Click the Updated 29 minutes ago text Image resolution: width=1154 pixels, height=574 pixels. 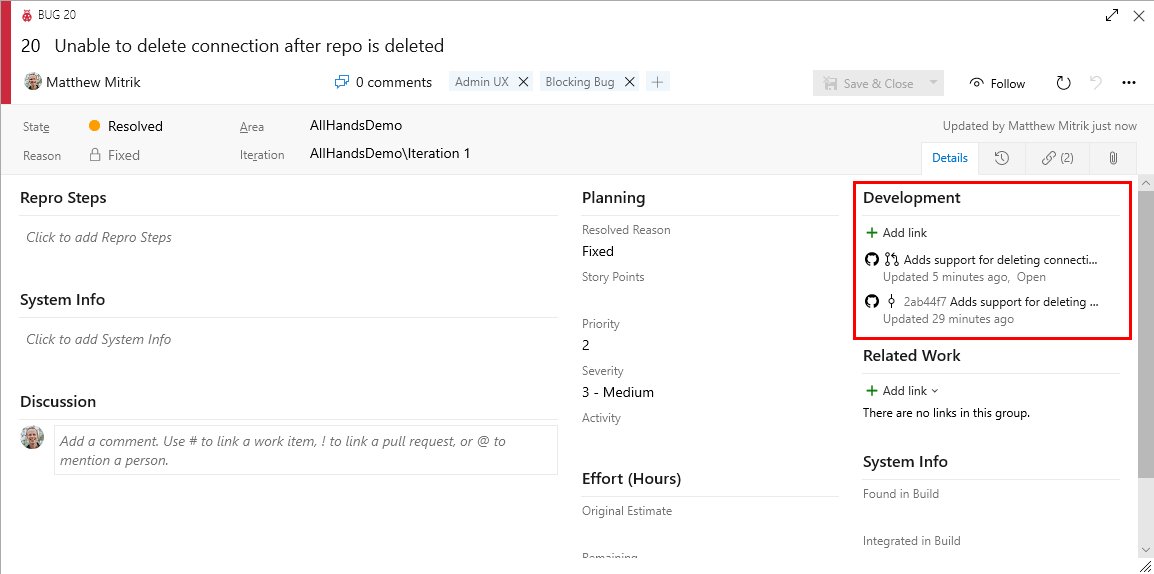[x=948, y=319]
